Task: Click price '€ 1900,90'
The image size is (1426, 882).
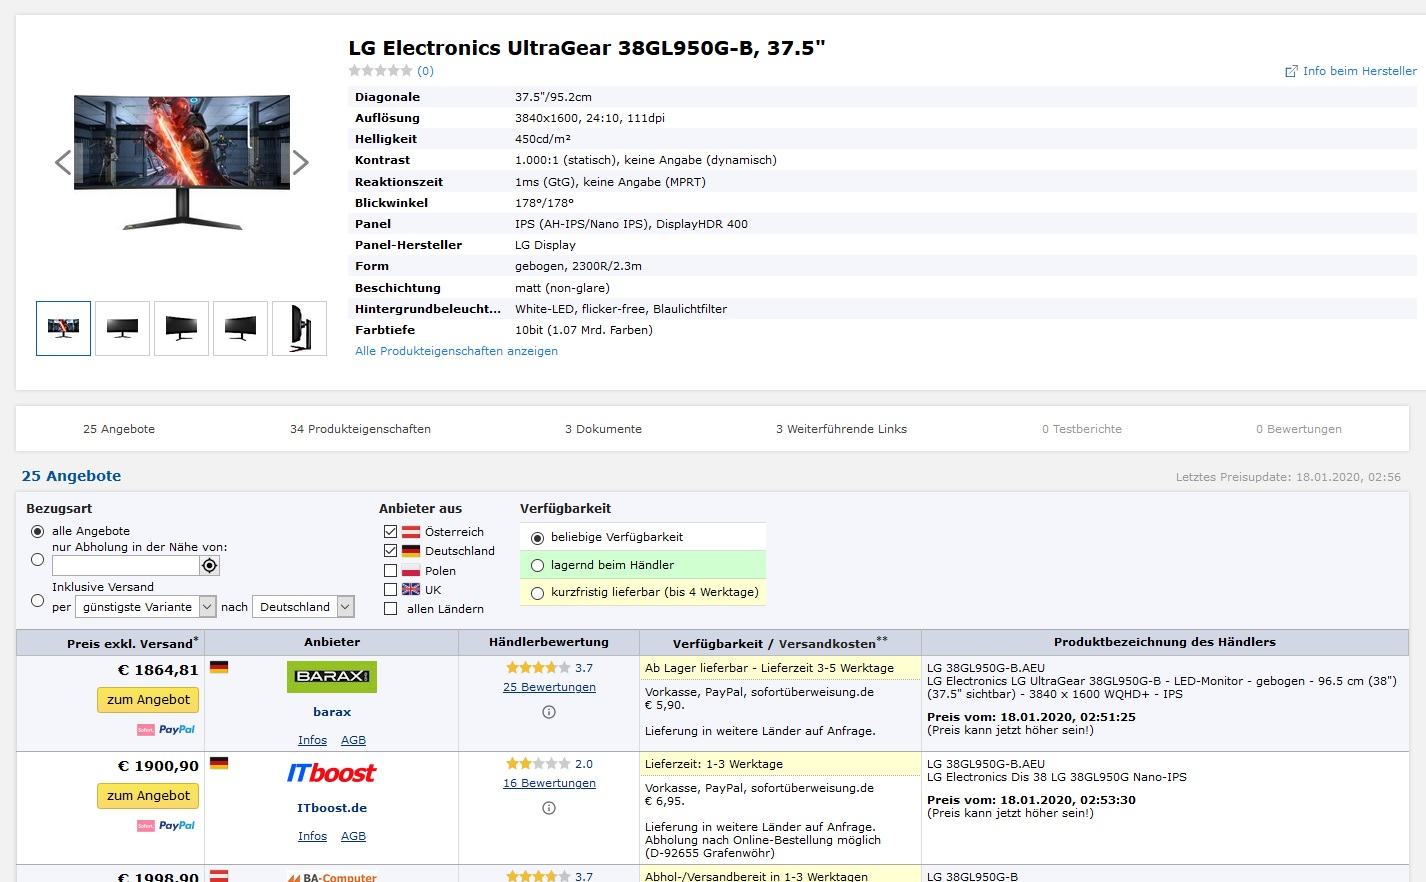Action: coord(158,766)
